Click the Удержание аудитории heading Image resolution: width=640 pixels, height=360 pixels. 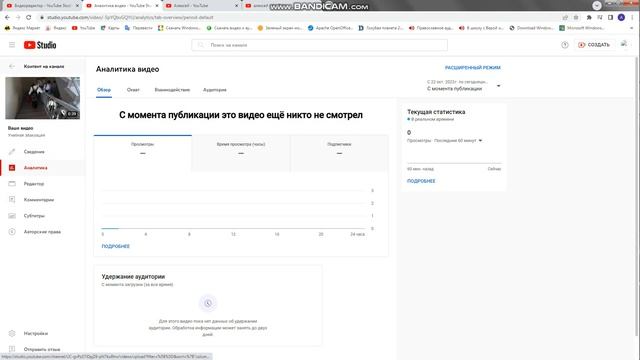[x=133, y=276]
